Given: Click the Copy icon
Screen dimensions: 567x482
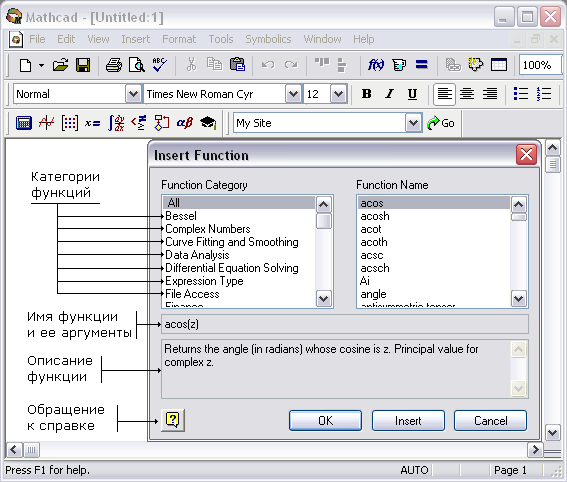Looking at the screenshot, I should tap(214, 65).
